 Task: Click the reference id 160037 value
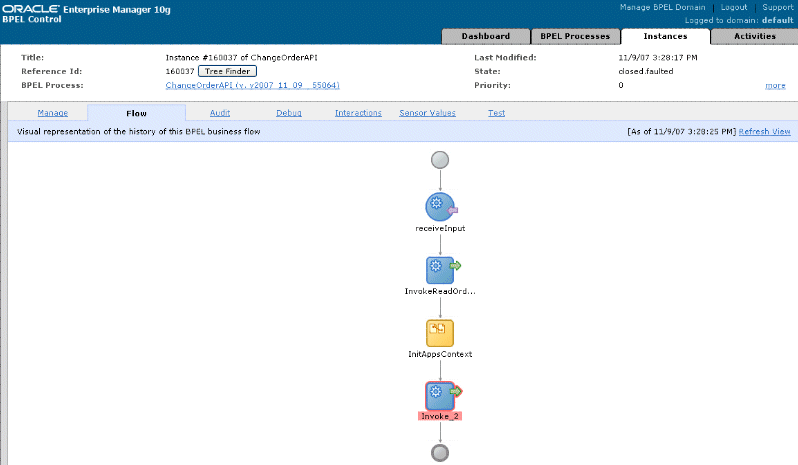click(180, 71)
